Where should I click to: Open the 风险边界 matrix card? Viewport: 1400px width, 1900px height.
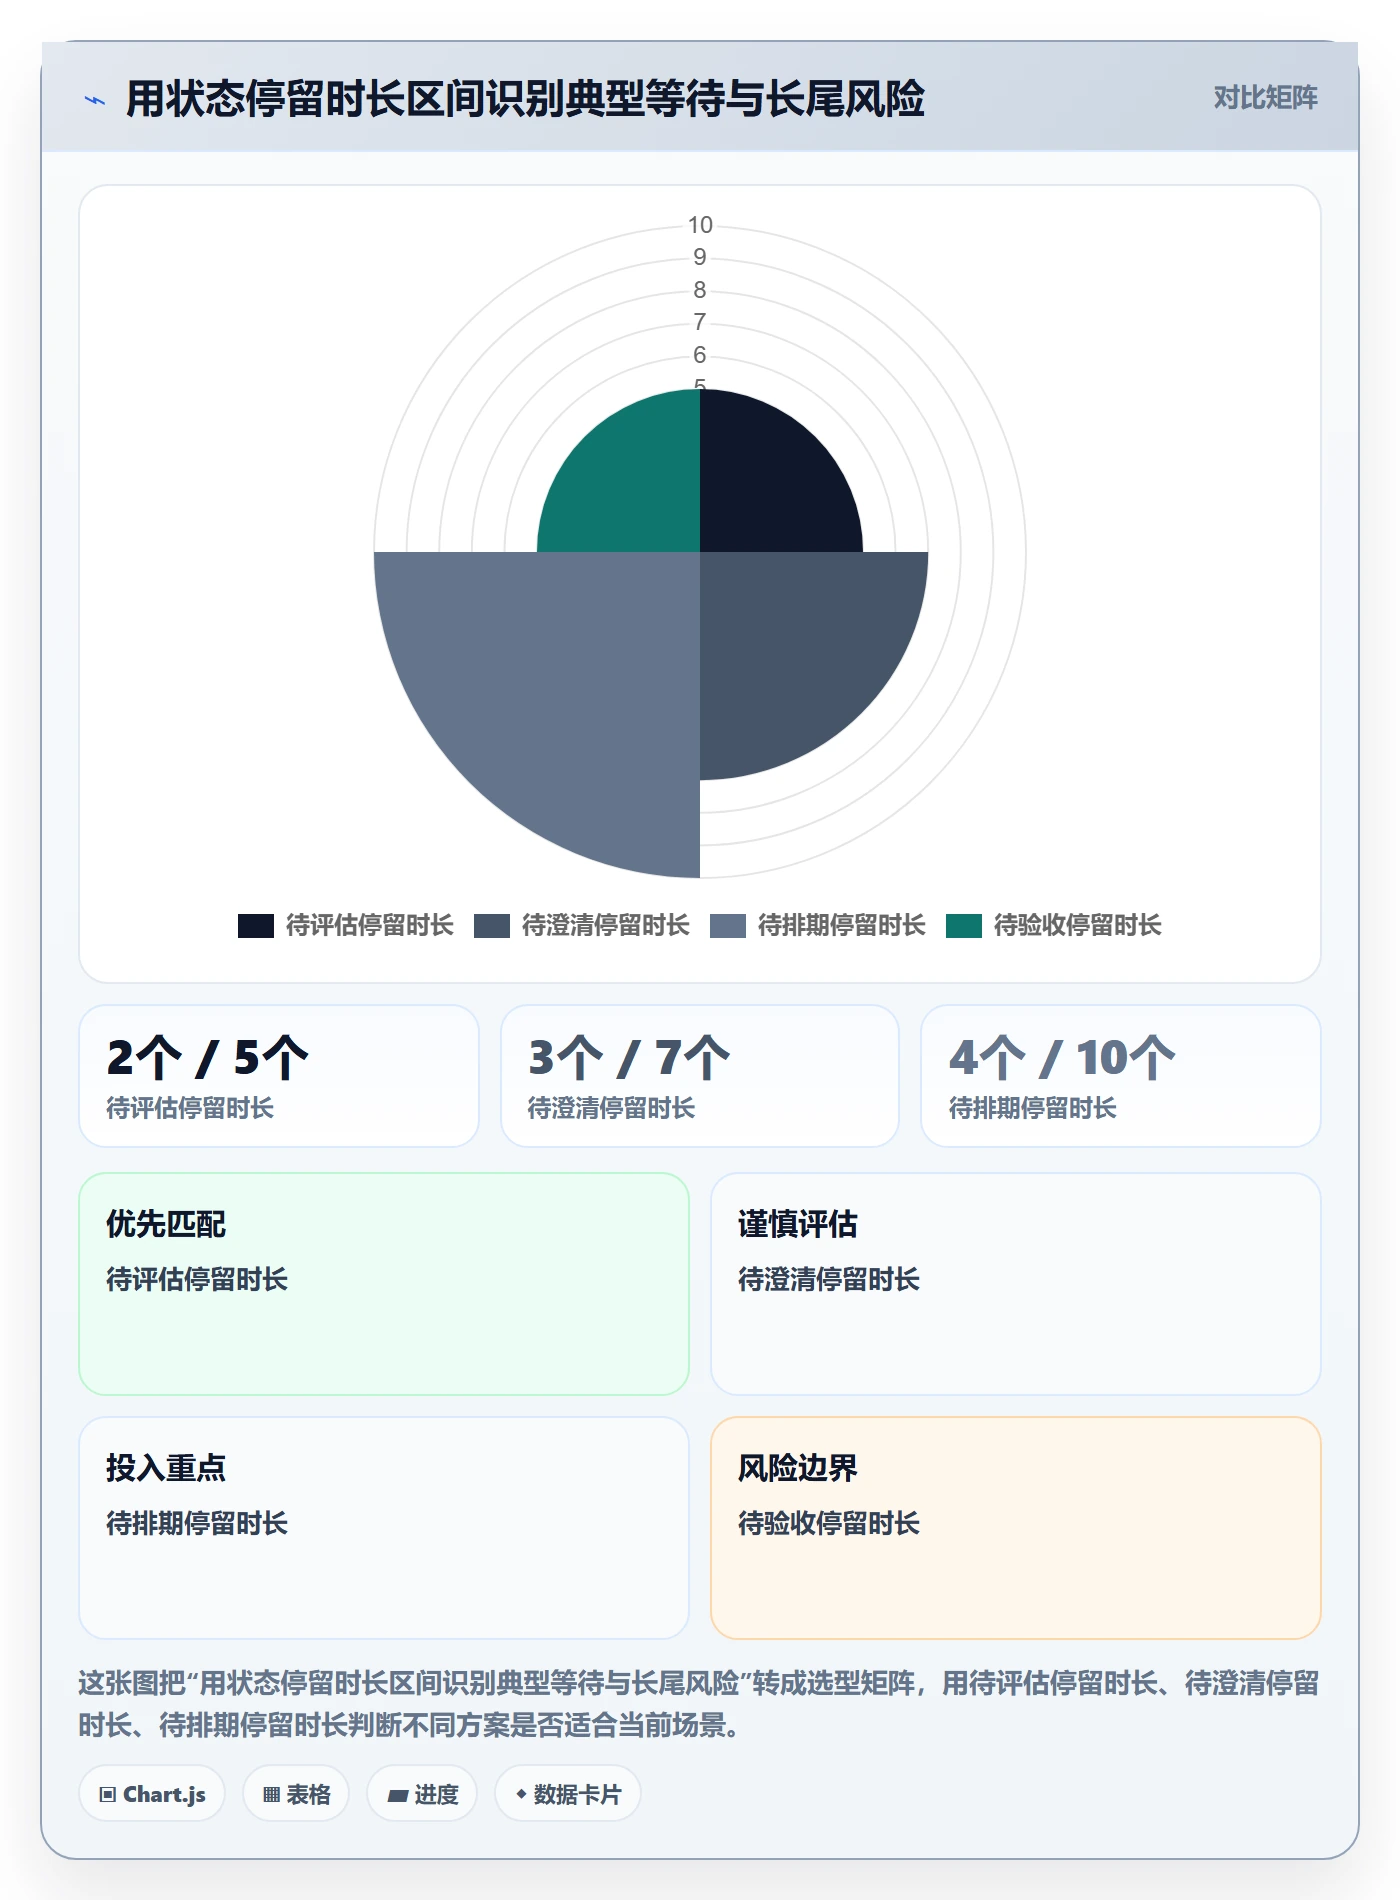(1016, 1528)
